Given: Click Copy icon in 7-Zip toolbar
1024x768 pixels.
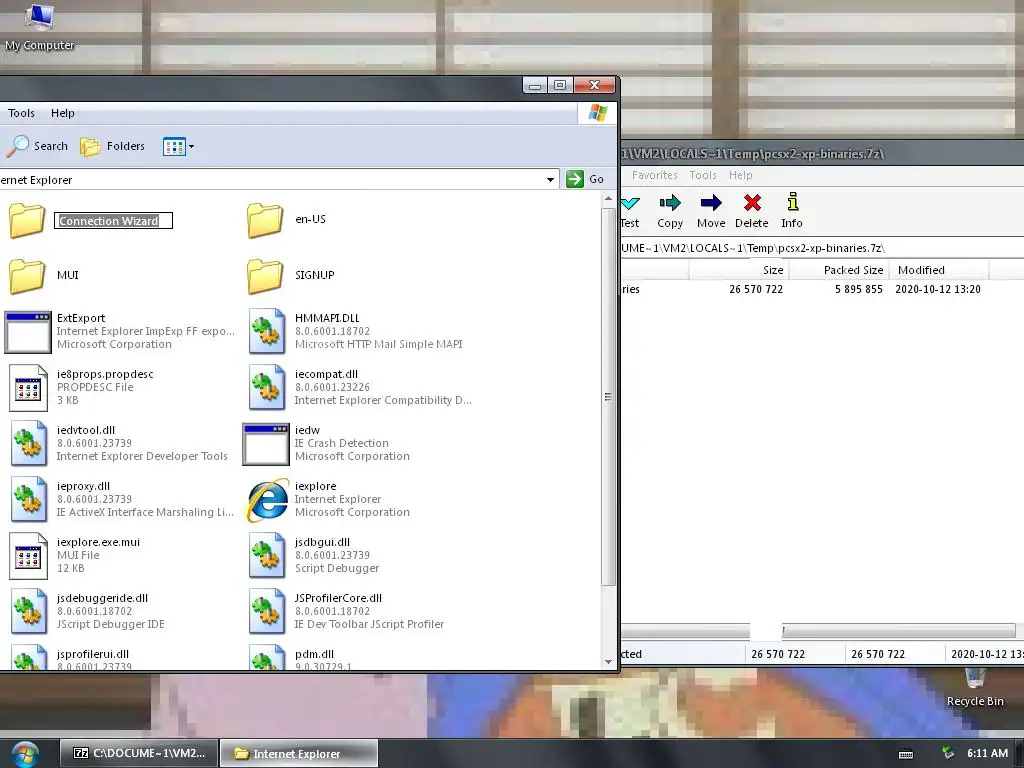Looking at the screenshot, I should (670, 203).
